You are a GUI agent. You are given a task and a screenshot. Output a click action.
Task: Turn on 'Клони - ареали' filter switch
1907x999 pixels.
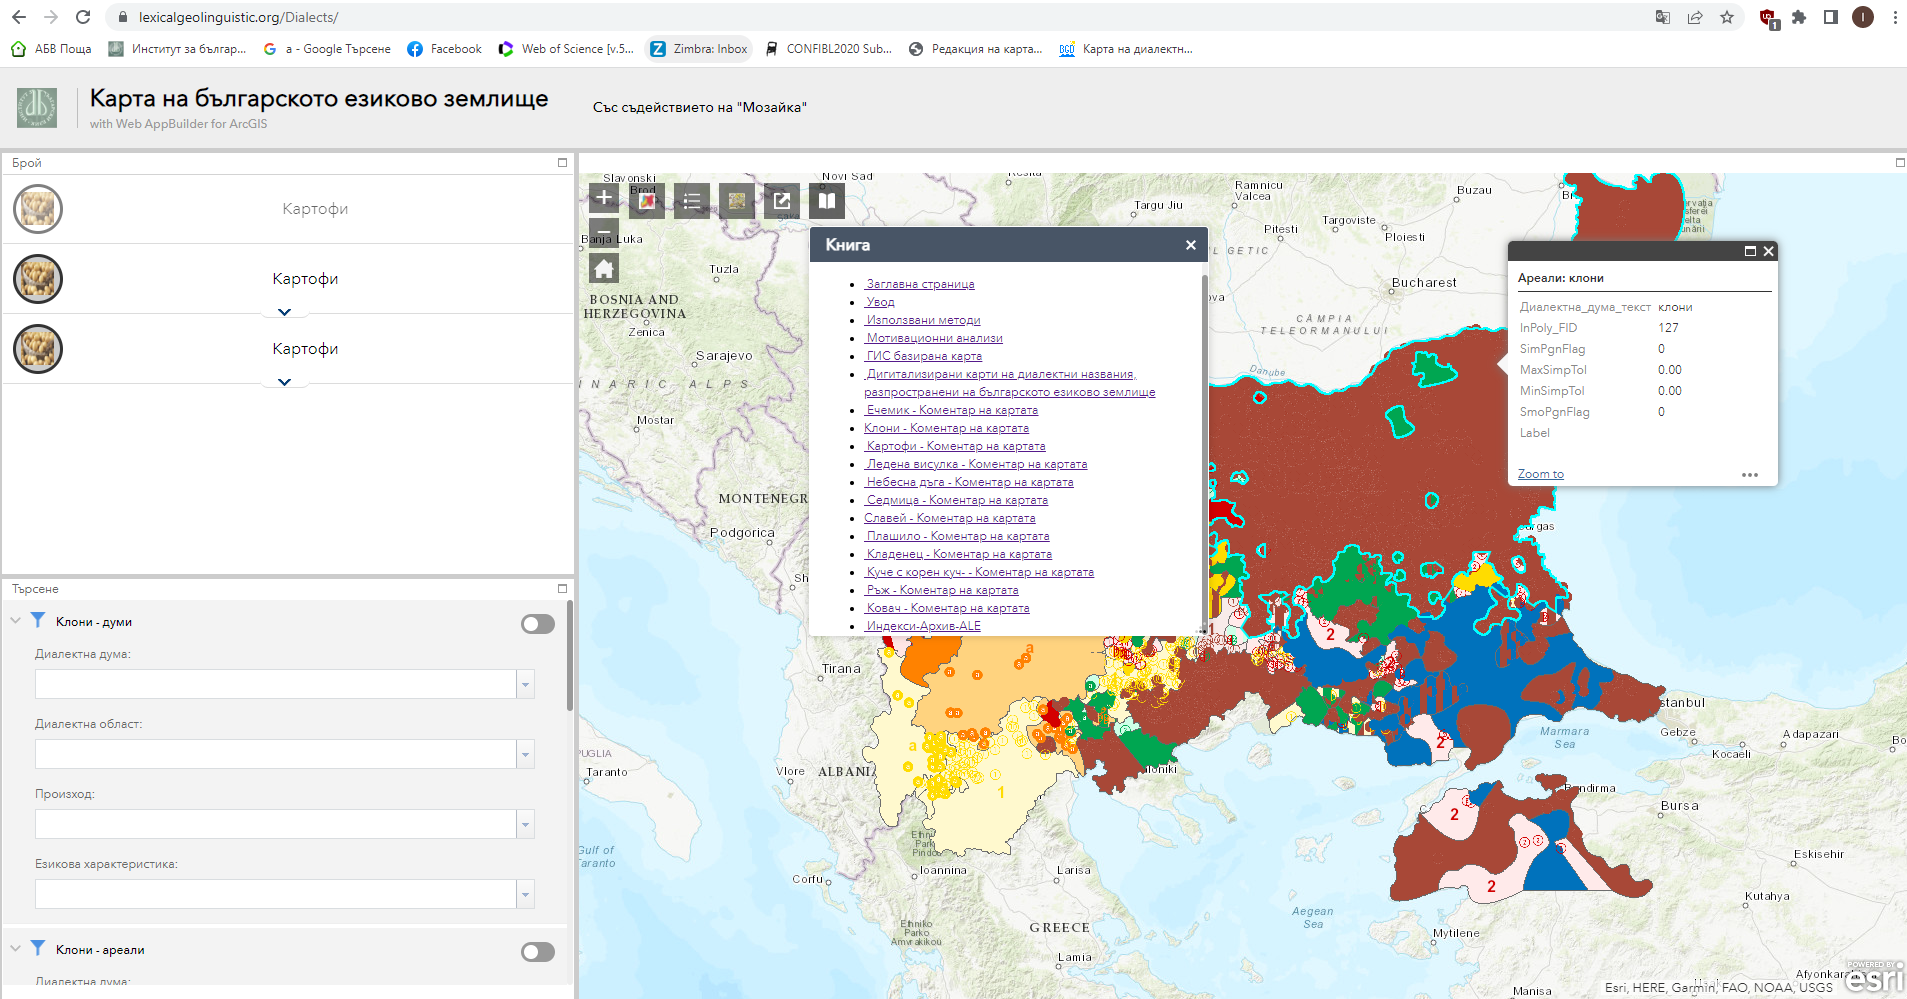coord(538,952)
